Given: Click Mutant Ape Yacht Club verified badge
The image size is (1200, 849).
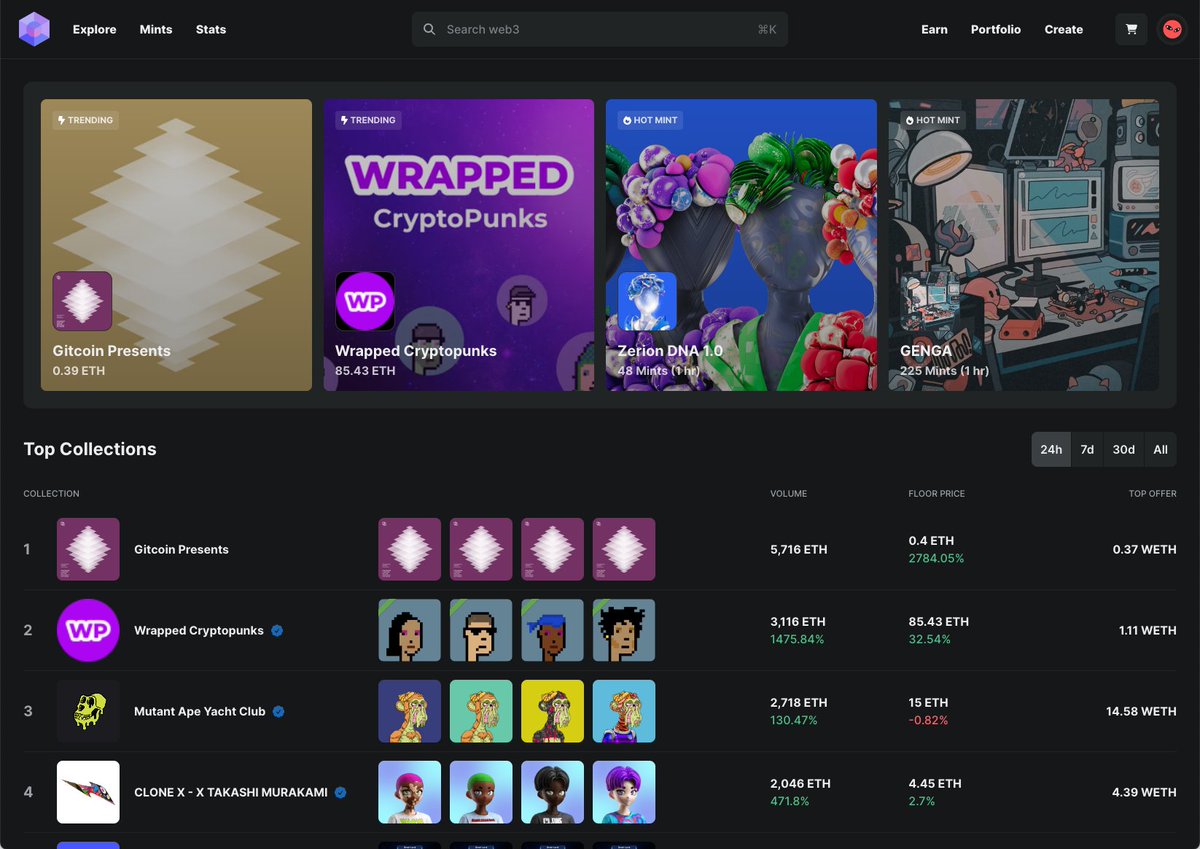Looking at the screenshot, I should point(279,711).
